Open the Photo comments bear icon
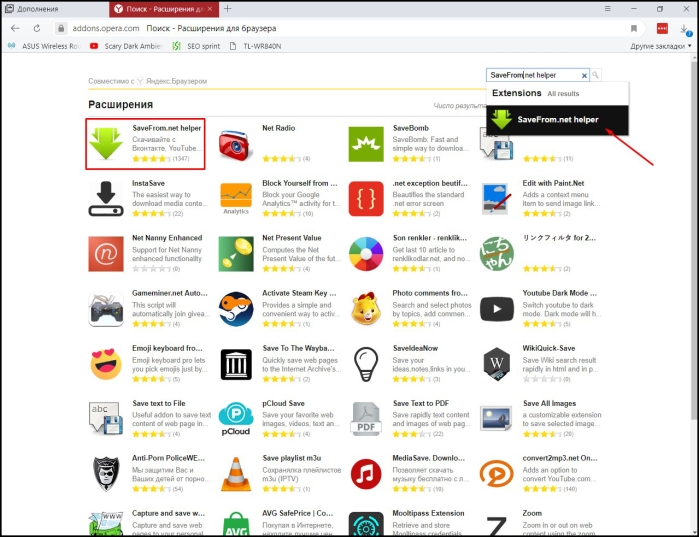Screen dimensions: 699x537 (x=366, y=308)
